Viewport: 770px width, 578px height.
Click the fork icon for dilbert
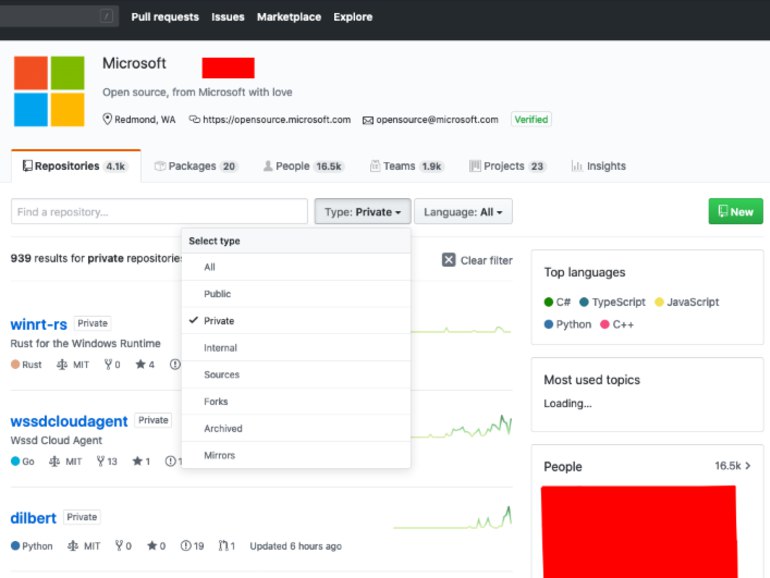(119, 546)
